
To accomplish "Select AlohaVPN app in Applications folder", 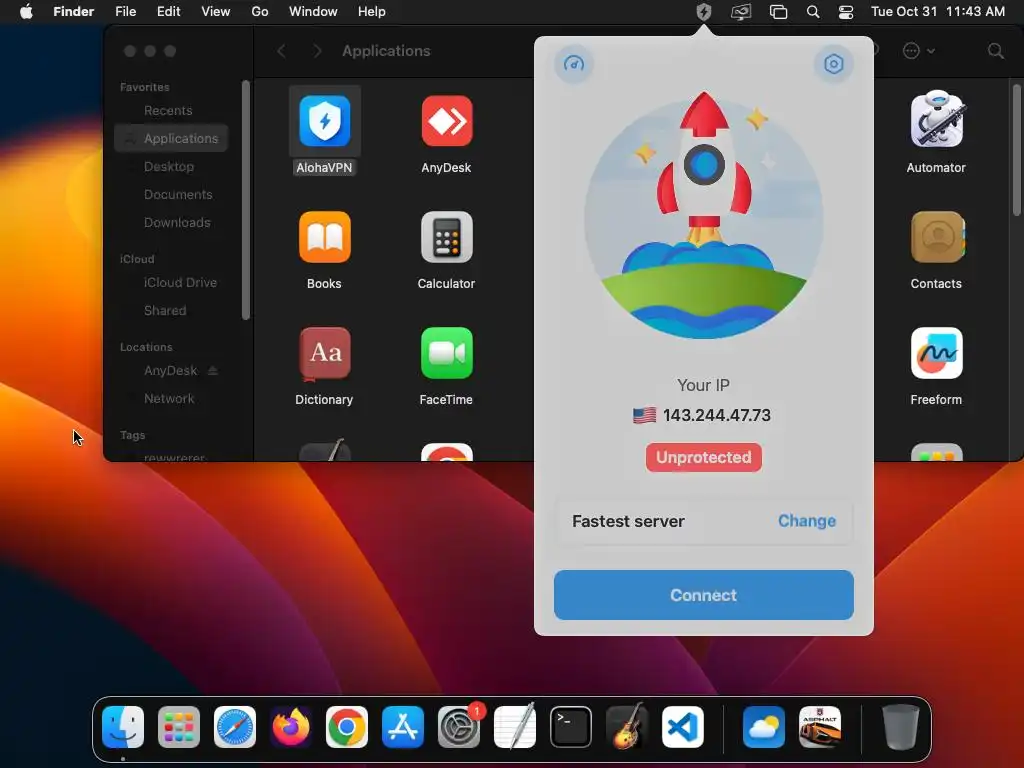I will pos(325,121).
